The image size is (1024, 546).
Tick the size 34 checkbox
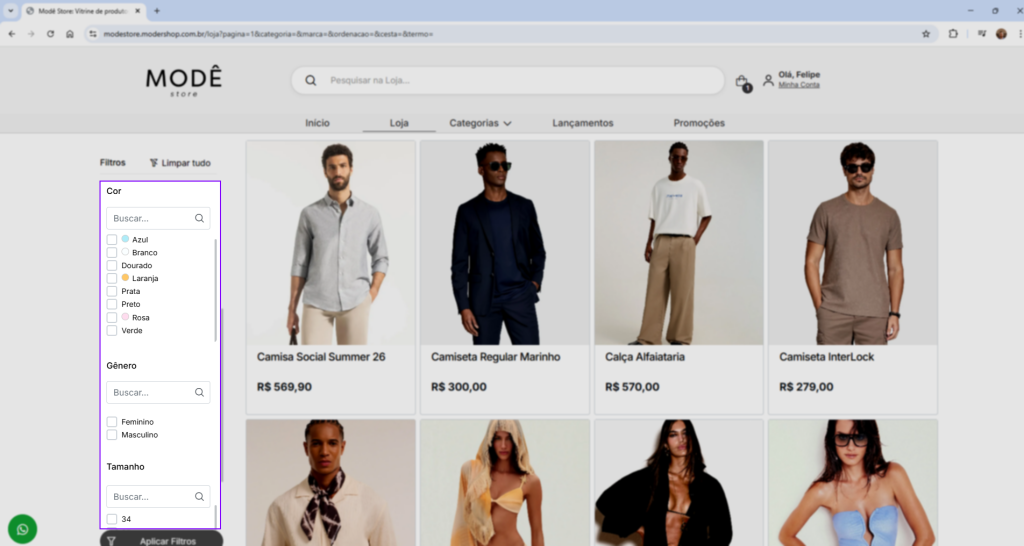[112, 519]
